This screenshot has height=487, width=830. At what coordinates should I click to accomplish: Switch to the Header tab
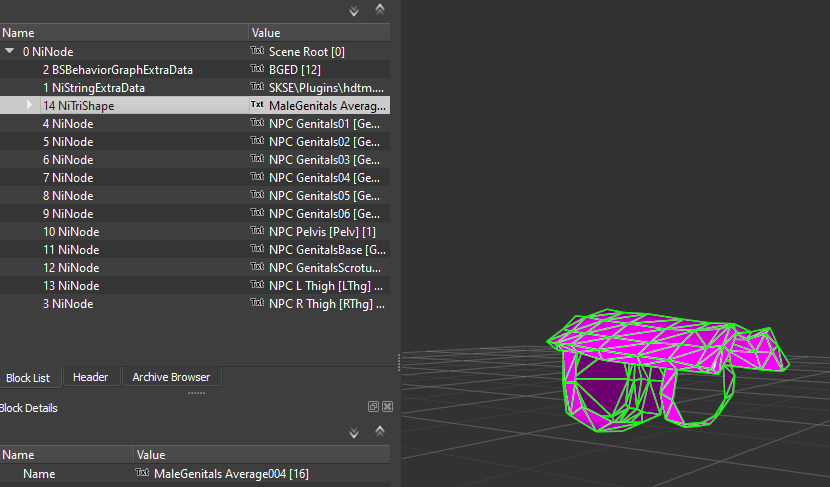[x=91, y=377]
